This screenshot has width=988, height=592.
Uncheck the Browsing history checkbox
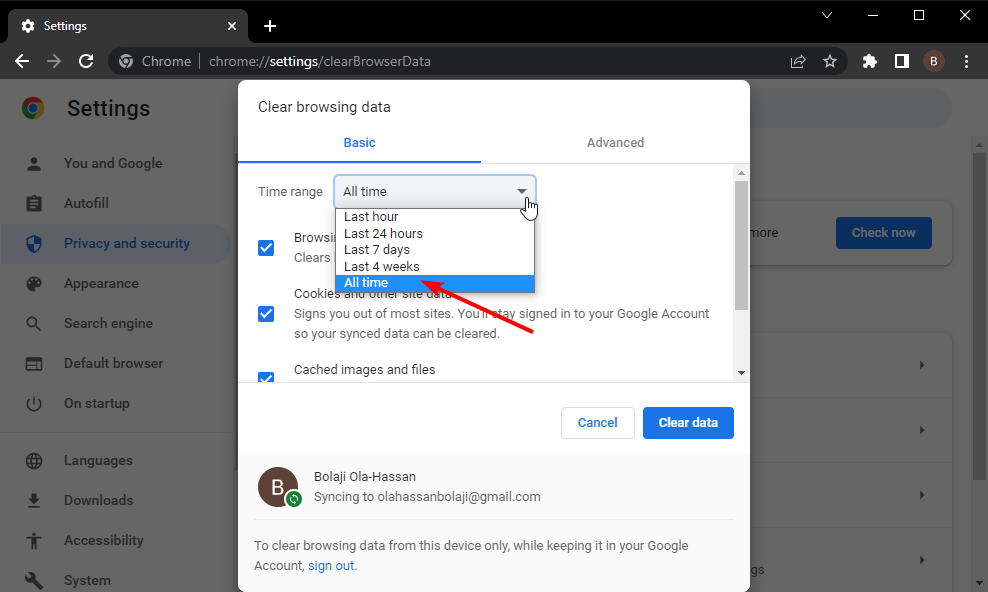tap(266, 248)
